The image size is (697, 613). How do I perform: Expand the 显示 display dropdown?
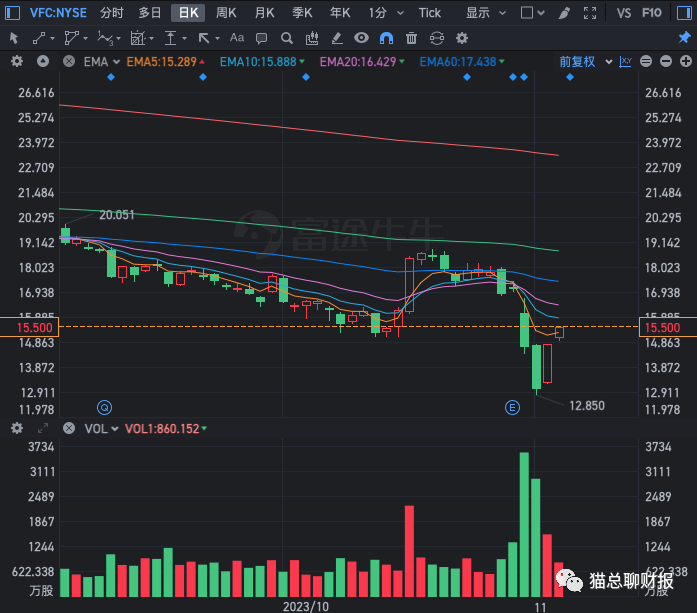tap(483, 13)
